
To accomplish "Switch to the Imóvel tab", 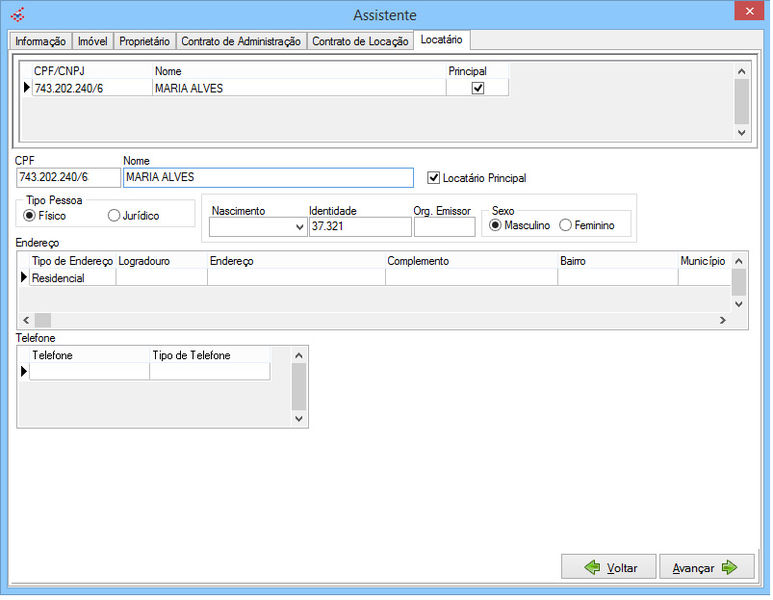I will pyautogui.click(x=92, y=41).
